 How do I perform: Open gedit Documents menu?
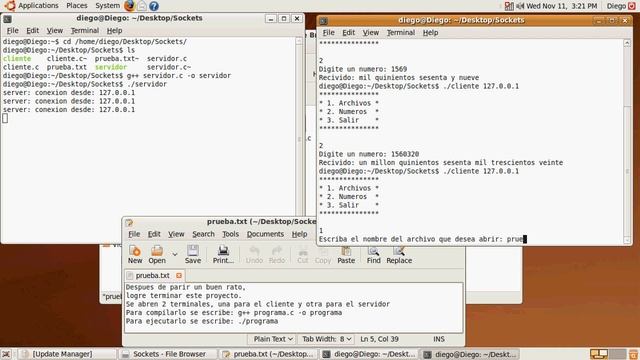point(265,234)
